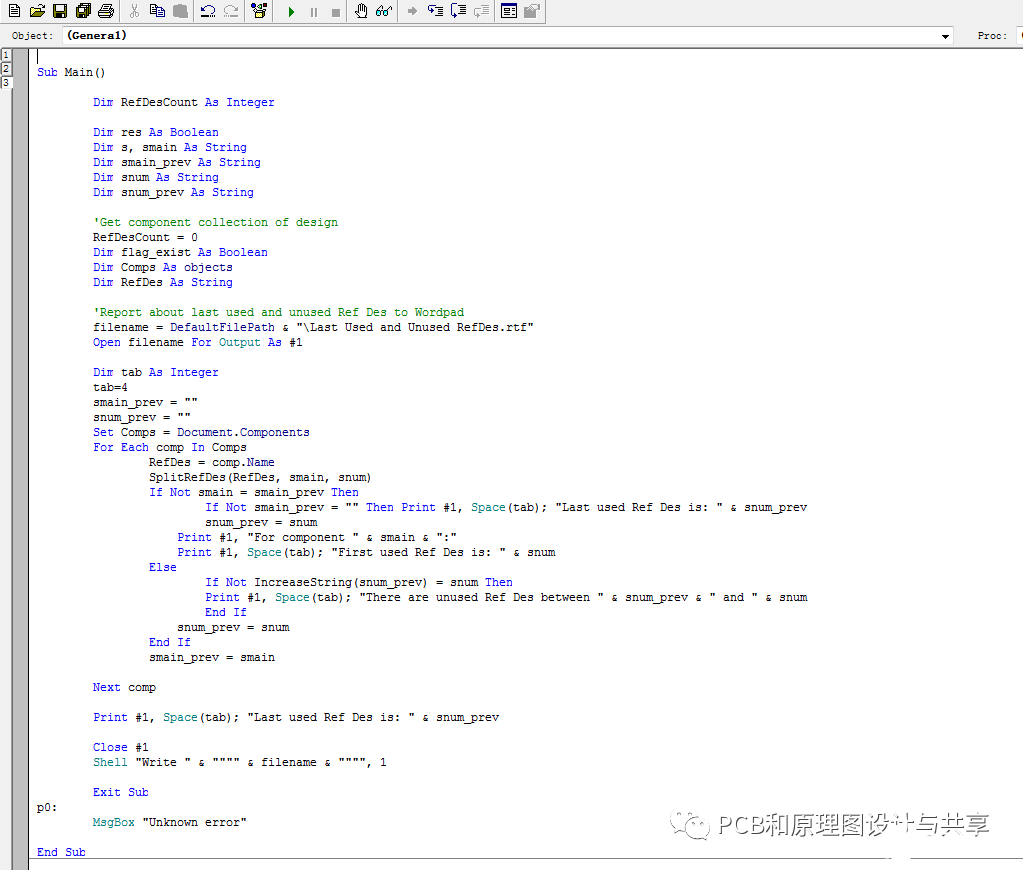Click on the 'Sub Main()' code line

(71, 72)
